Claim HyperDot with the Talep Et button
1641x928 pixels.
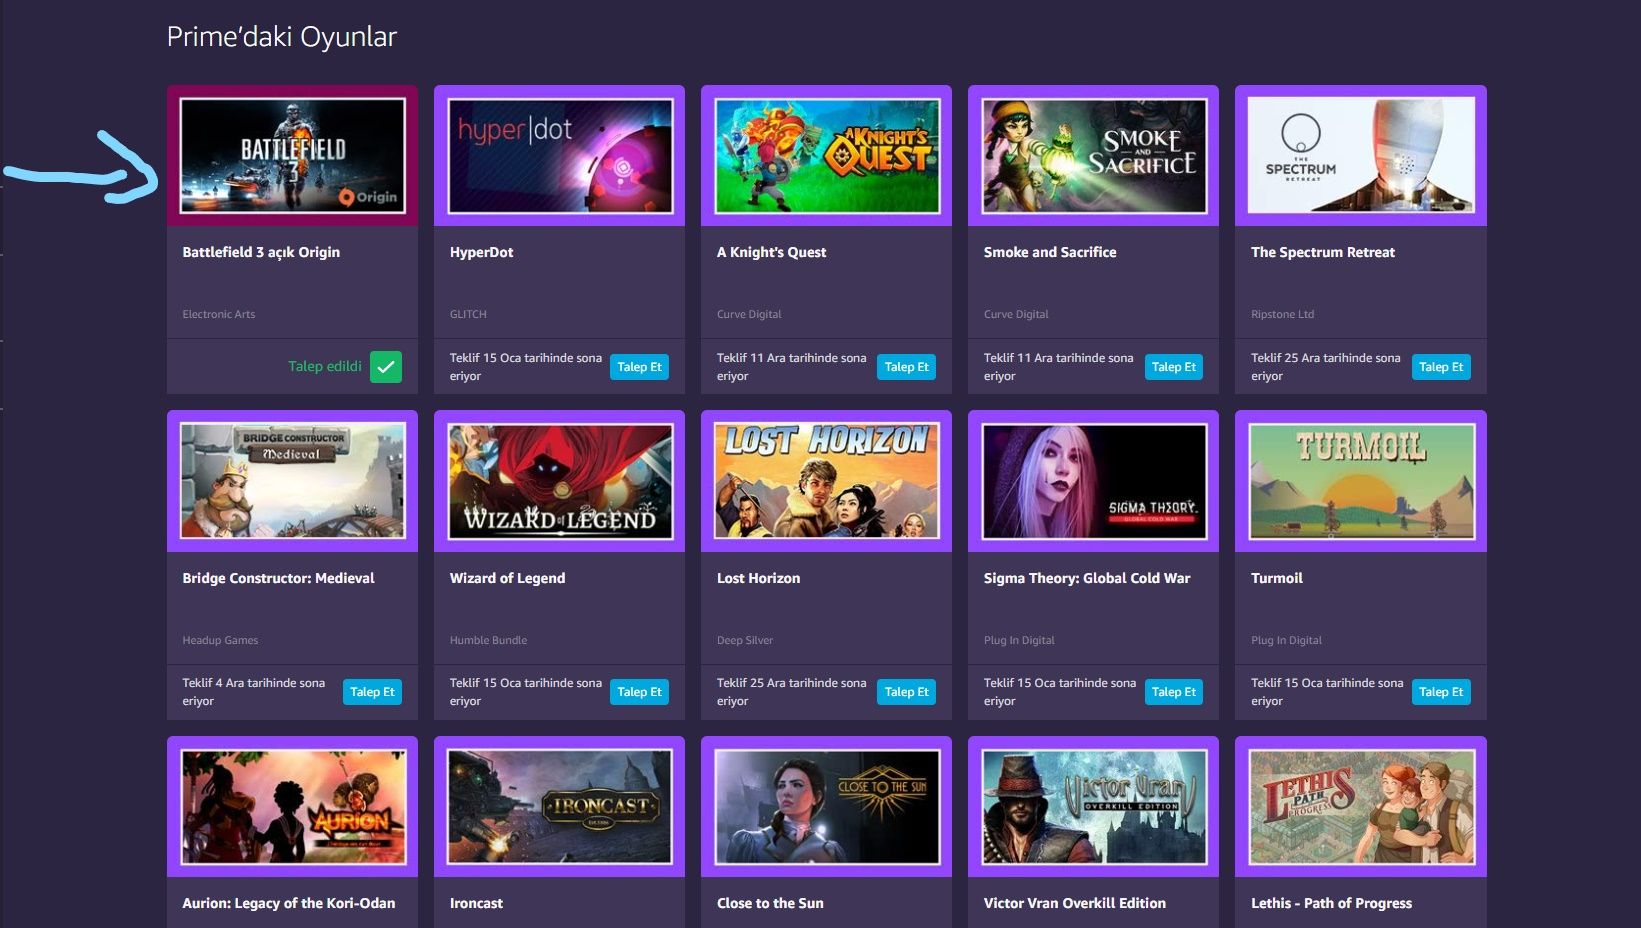coord(640,367)
